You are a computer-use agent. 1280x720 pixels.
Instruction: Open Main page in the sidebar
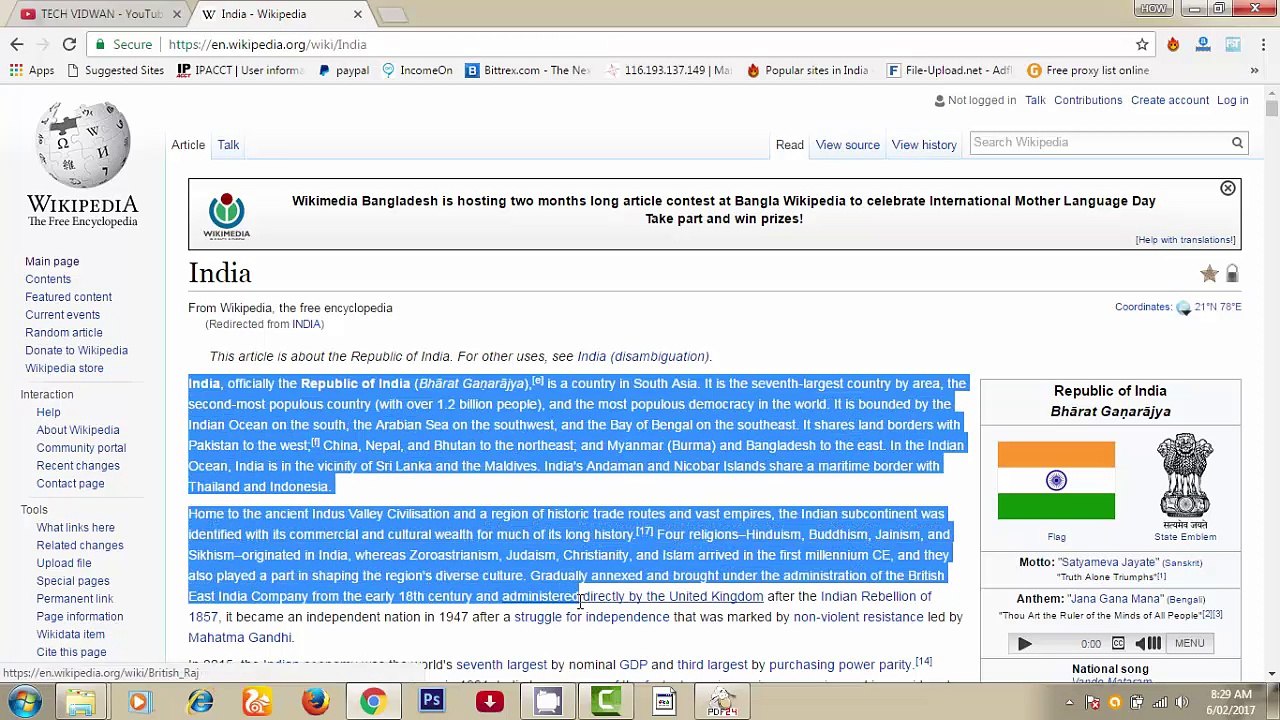[x=52, y=261]
